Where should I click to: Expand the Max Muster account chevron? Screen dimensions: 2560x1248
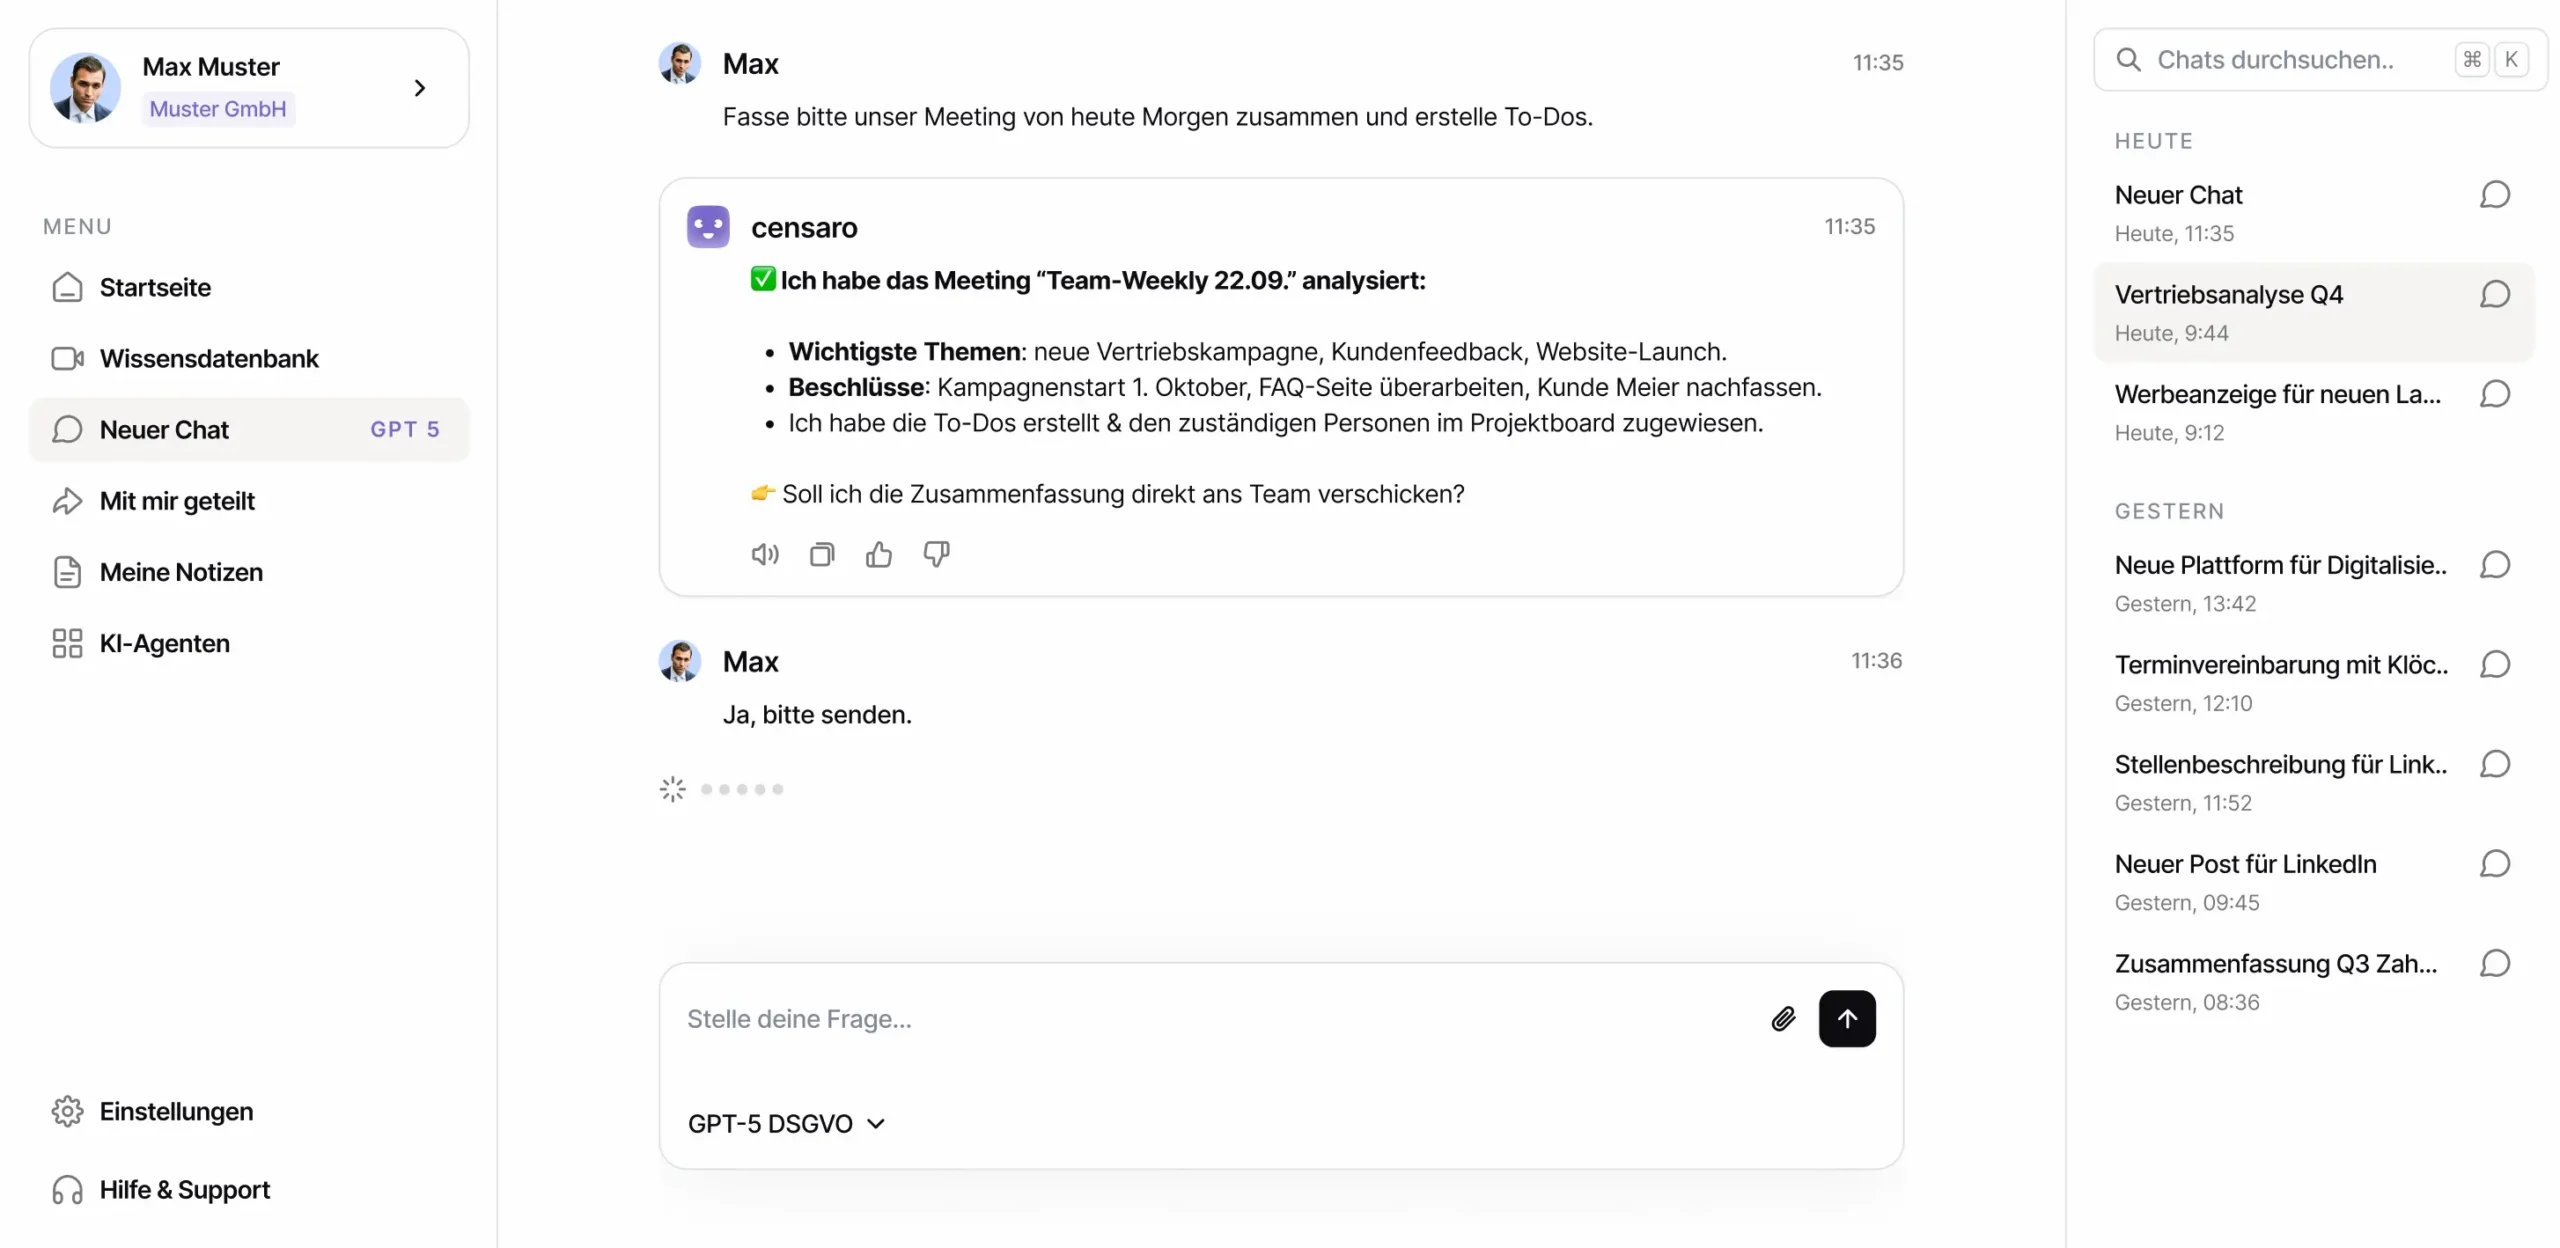(x=420, y=88)
